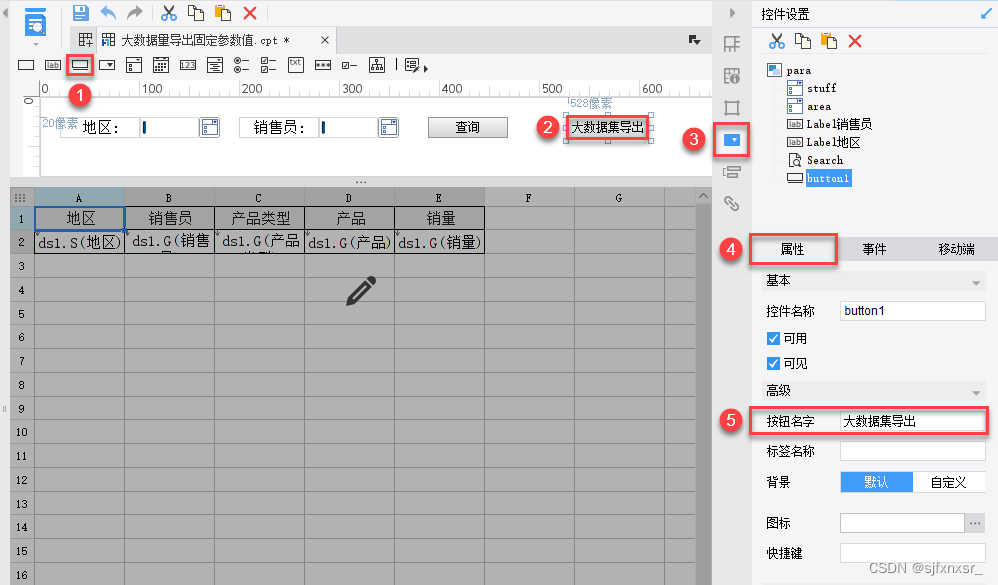Viewport: 998px width, 585px height.
Task: Insert a label widget
Action: [53, 65]
